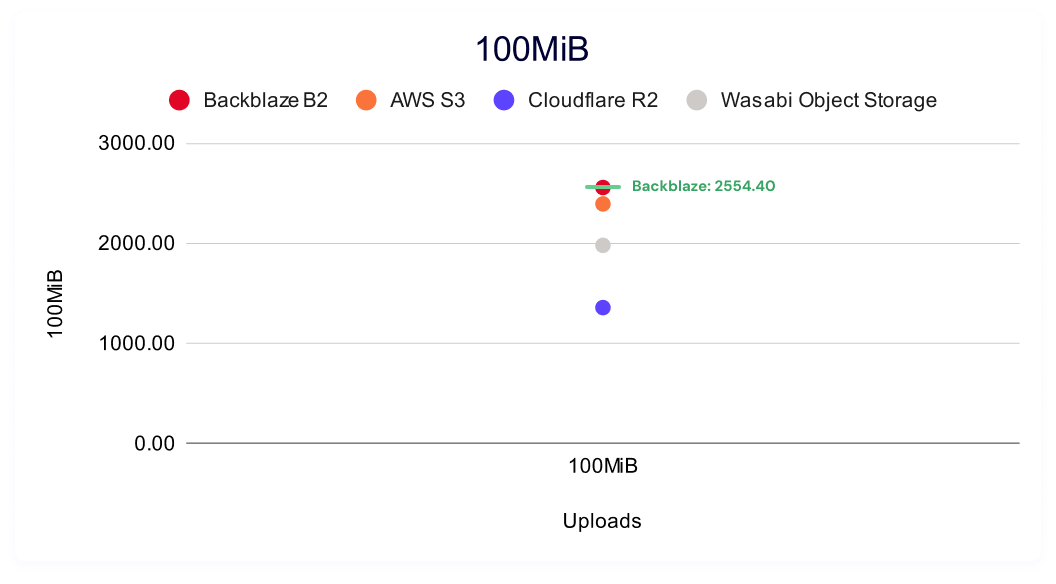Toggle the AWS S3 legend label
The image size is (1056, 584).
[427, 100]
